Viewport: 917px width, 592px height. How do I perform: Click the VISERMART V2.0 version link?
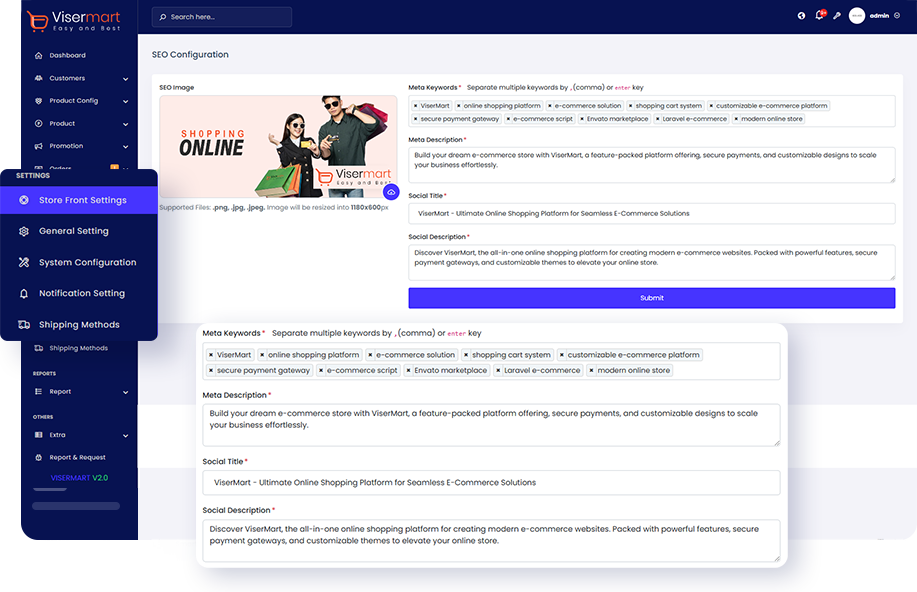click(79, 478)
